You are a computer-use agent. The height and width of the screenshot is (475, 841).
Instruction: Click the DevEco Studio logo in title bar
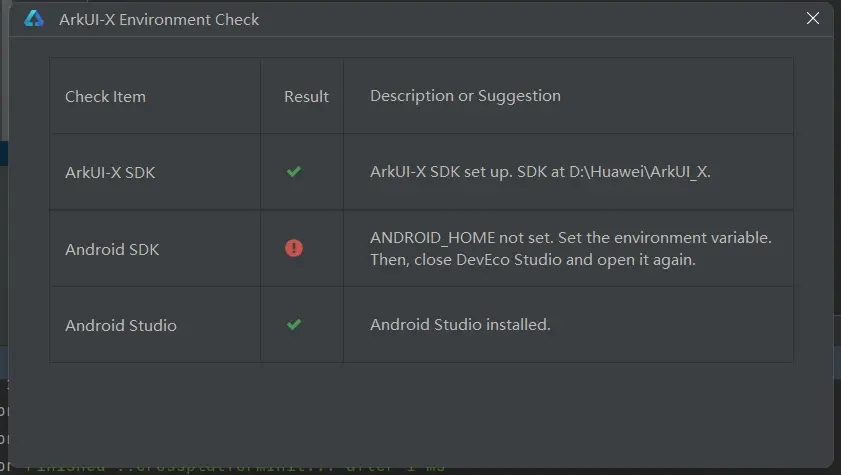pos(34,19)
